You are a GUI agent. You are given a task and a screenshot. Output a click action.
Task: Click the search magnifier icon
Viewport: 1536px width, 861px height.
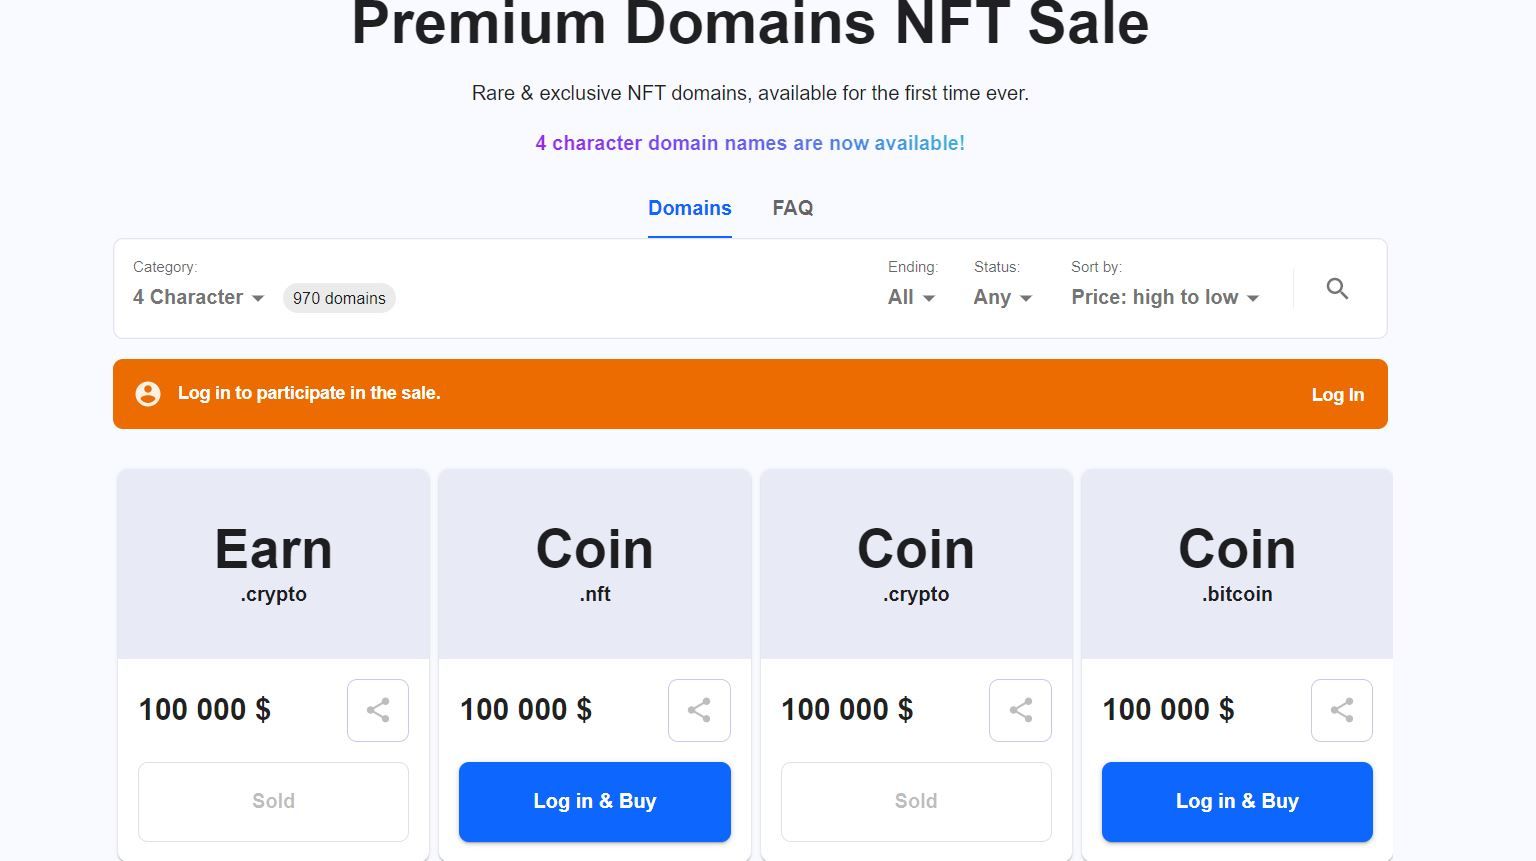coord(1337,289)
